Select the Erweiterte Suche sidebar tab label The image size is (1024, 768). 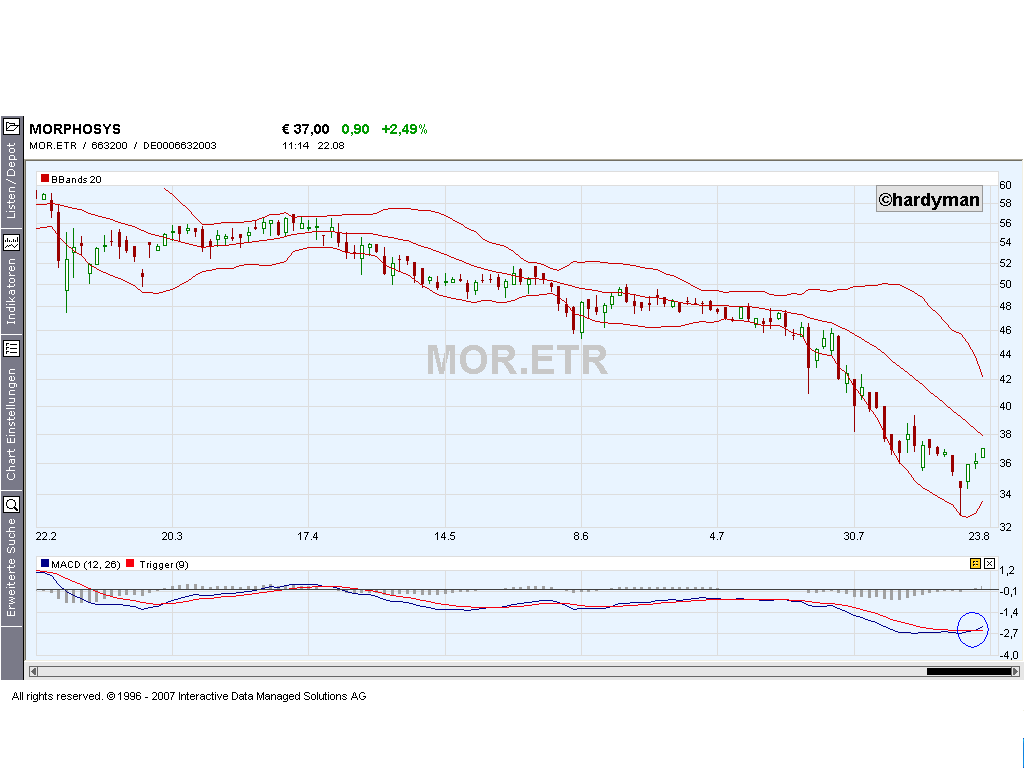click(x=11, y=567)
